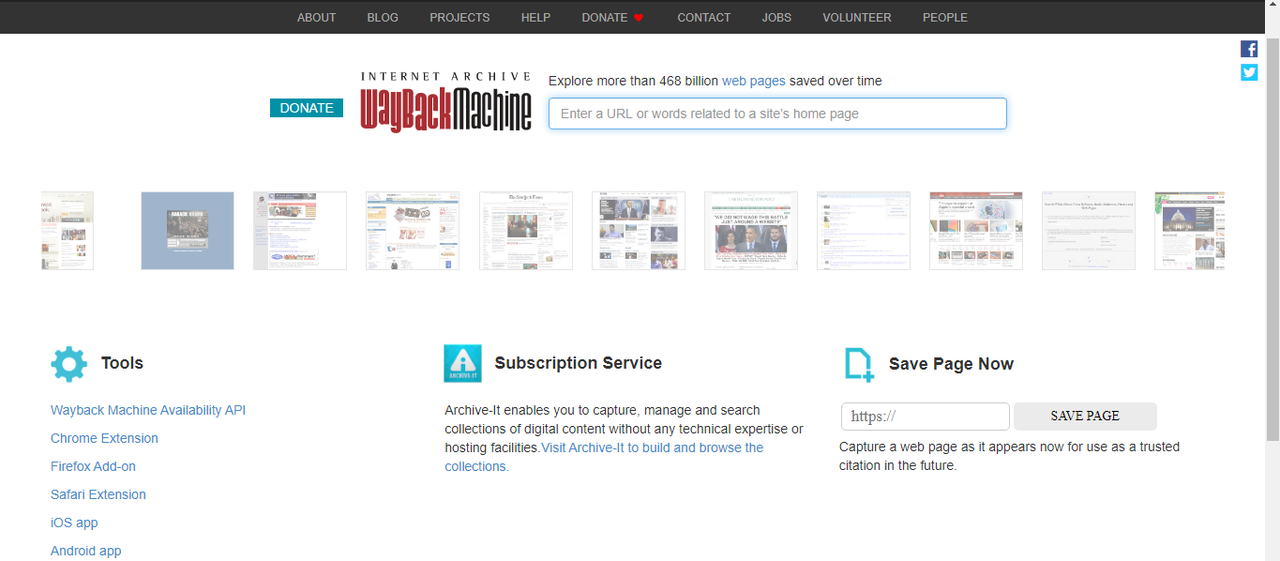Go to the BLOG page
1280x561 pixels.
(x=382, y=17)
